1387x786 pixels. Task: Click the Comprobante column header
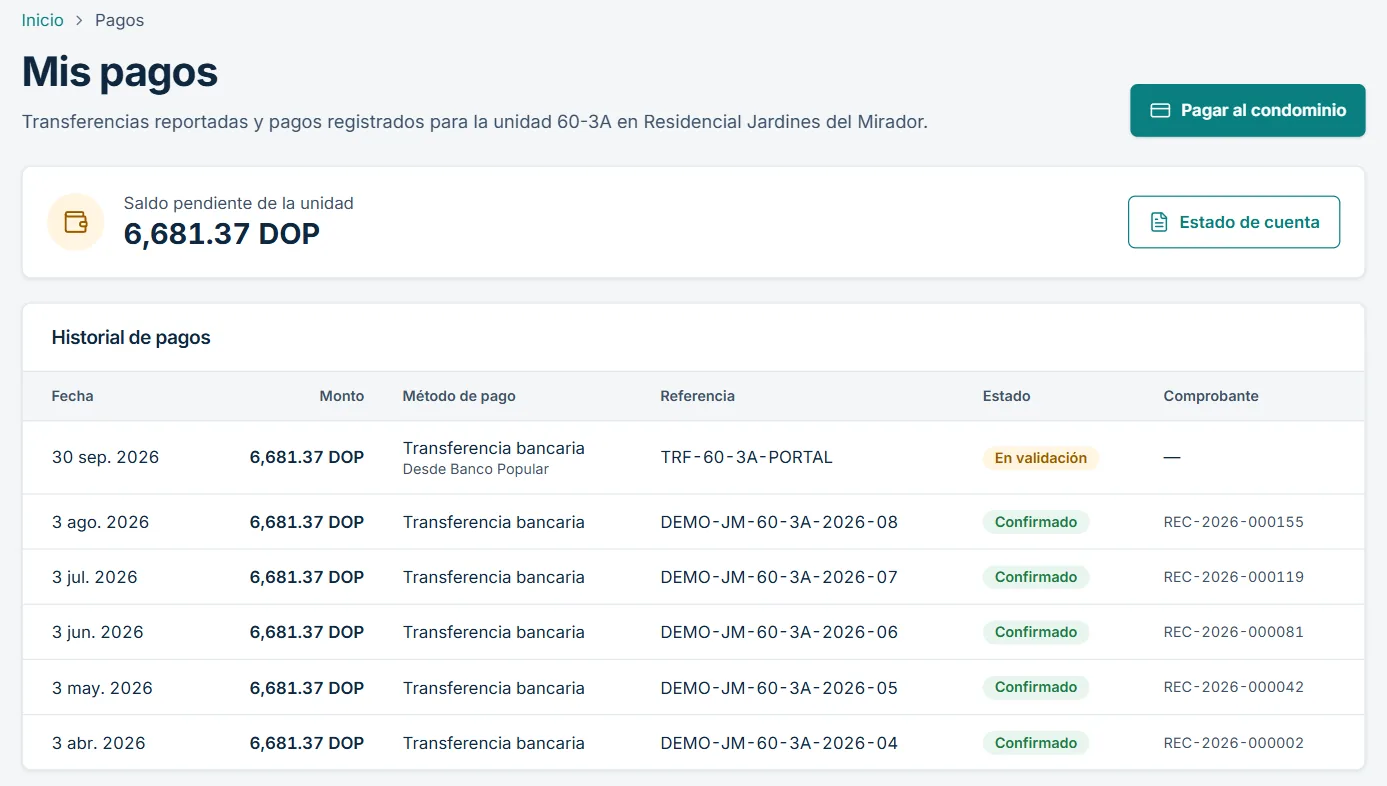point(1211,396)
